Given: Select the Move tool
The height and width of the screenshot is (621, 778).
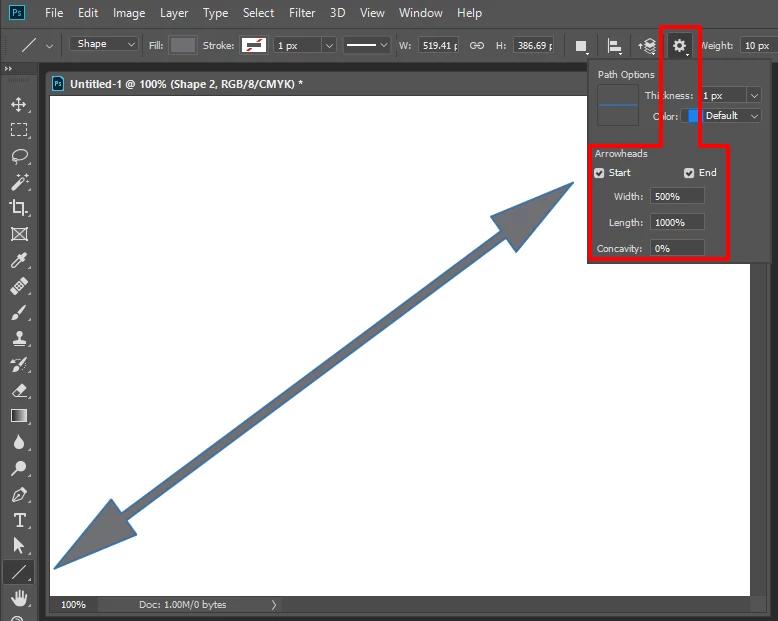Looking at the screenshot, I should (x=19, y=104).
